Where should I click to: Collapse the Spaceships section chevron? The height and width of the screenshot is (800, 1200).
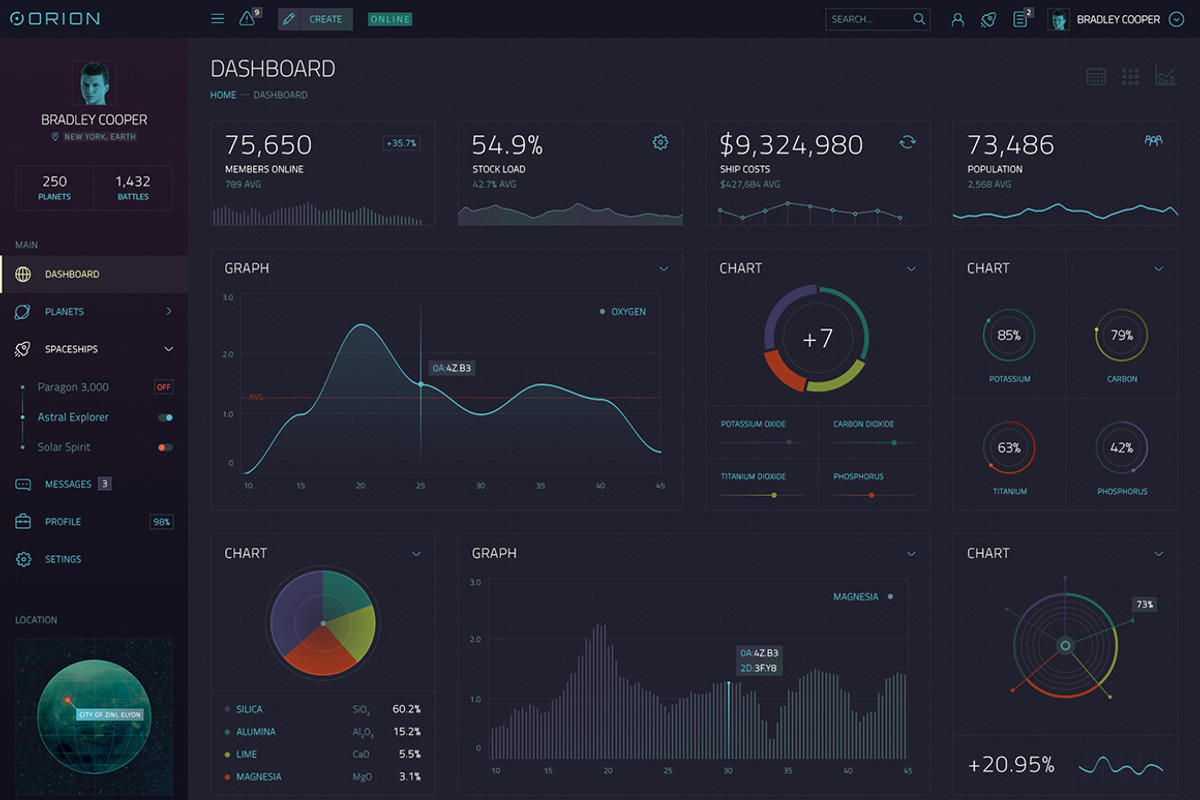click(168, 349)
